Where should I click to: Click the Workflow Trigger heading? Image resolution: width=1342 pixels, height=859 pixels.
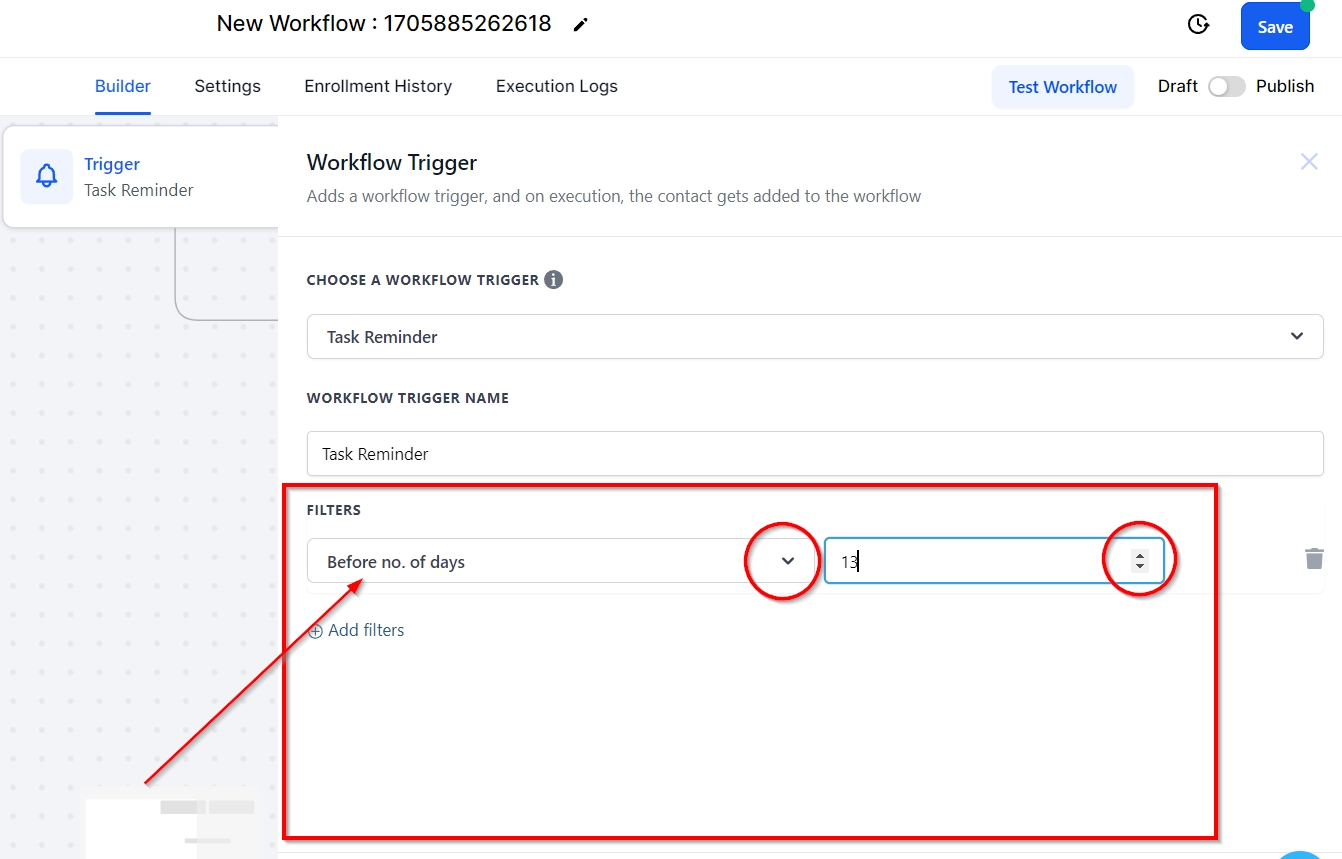(392, 162)
